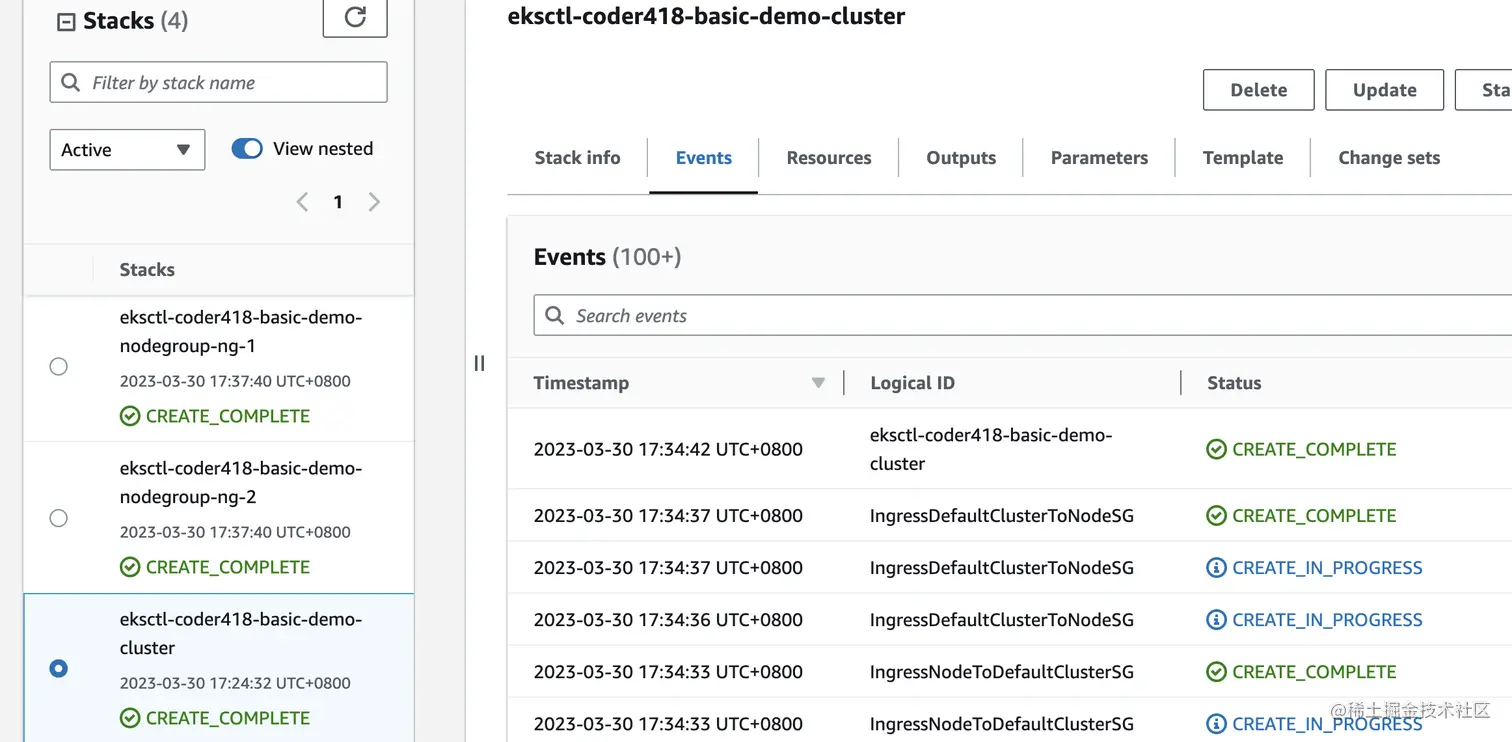Click nodegroup-ng-1 creation time 17:37:40 in the stack list

pos(235,381)
